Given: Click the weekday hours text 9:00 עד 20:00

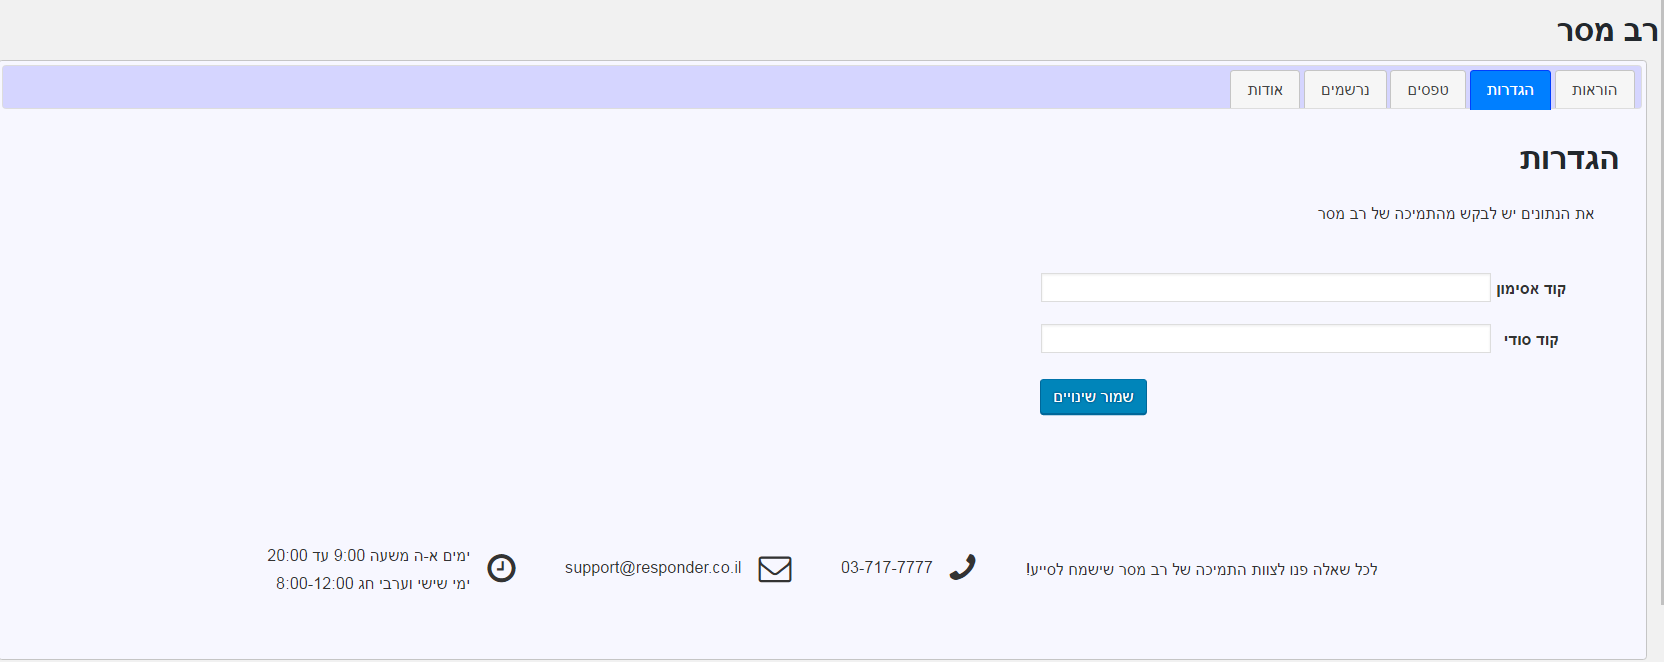Looking at the screenshot, I should [368, 556].
